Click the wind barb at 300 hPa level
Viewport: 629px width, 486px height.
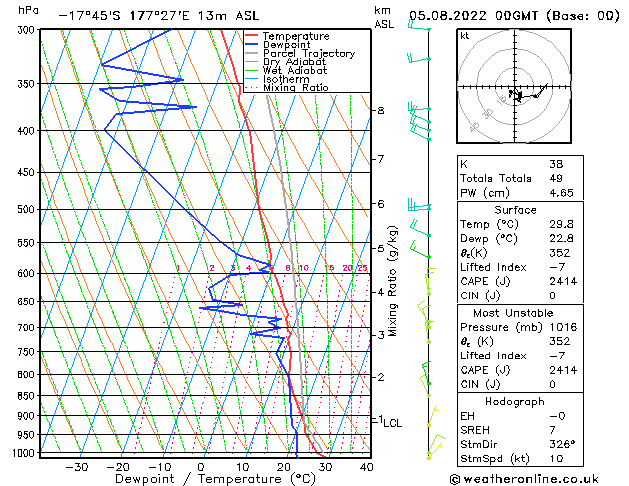419,26
